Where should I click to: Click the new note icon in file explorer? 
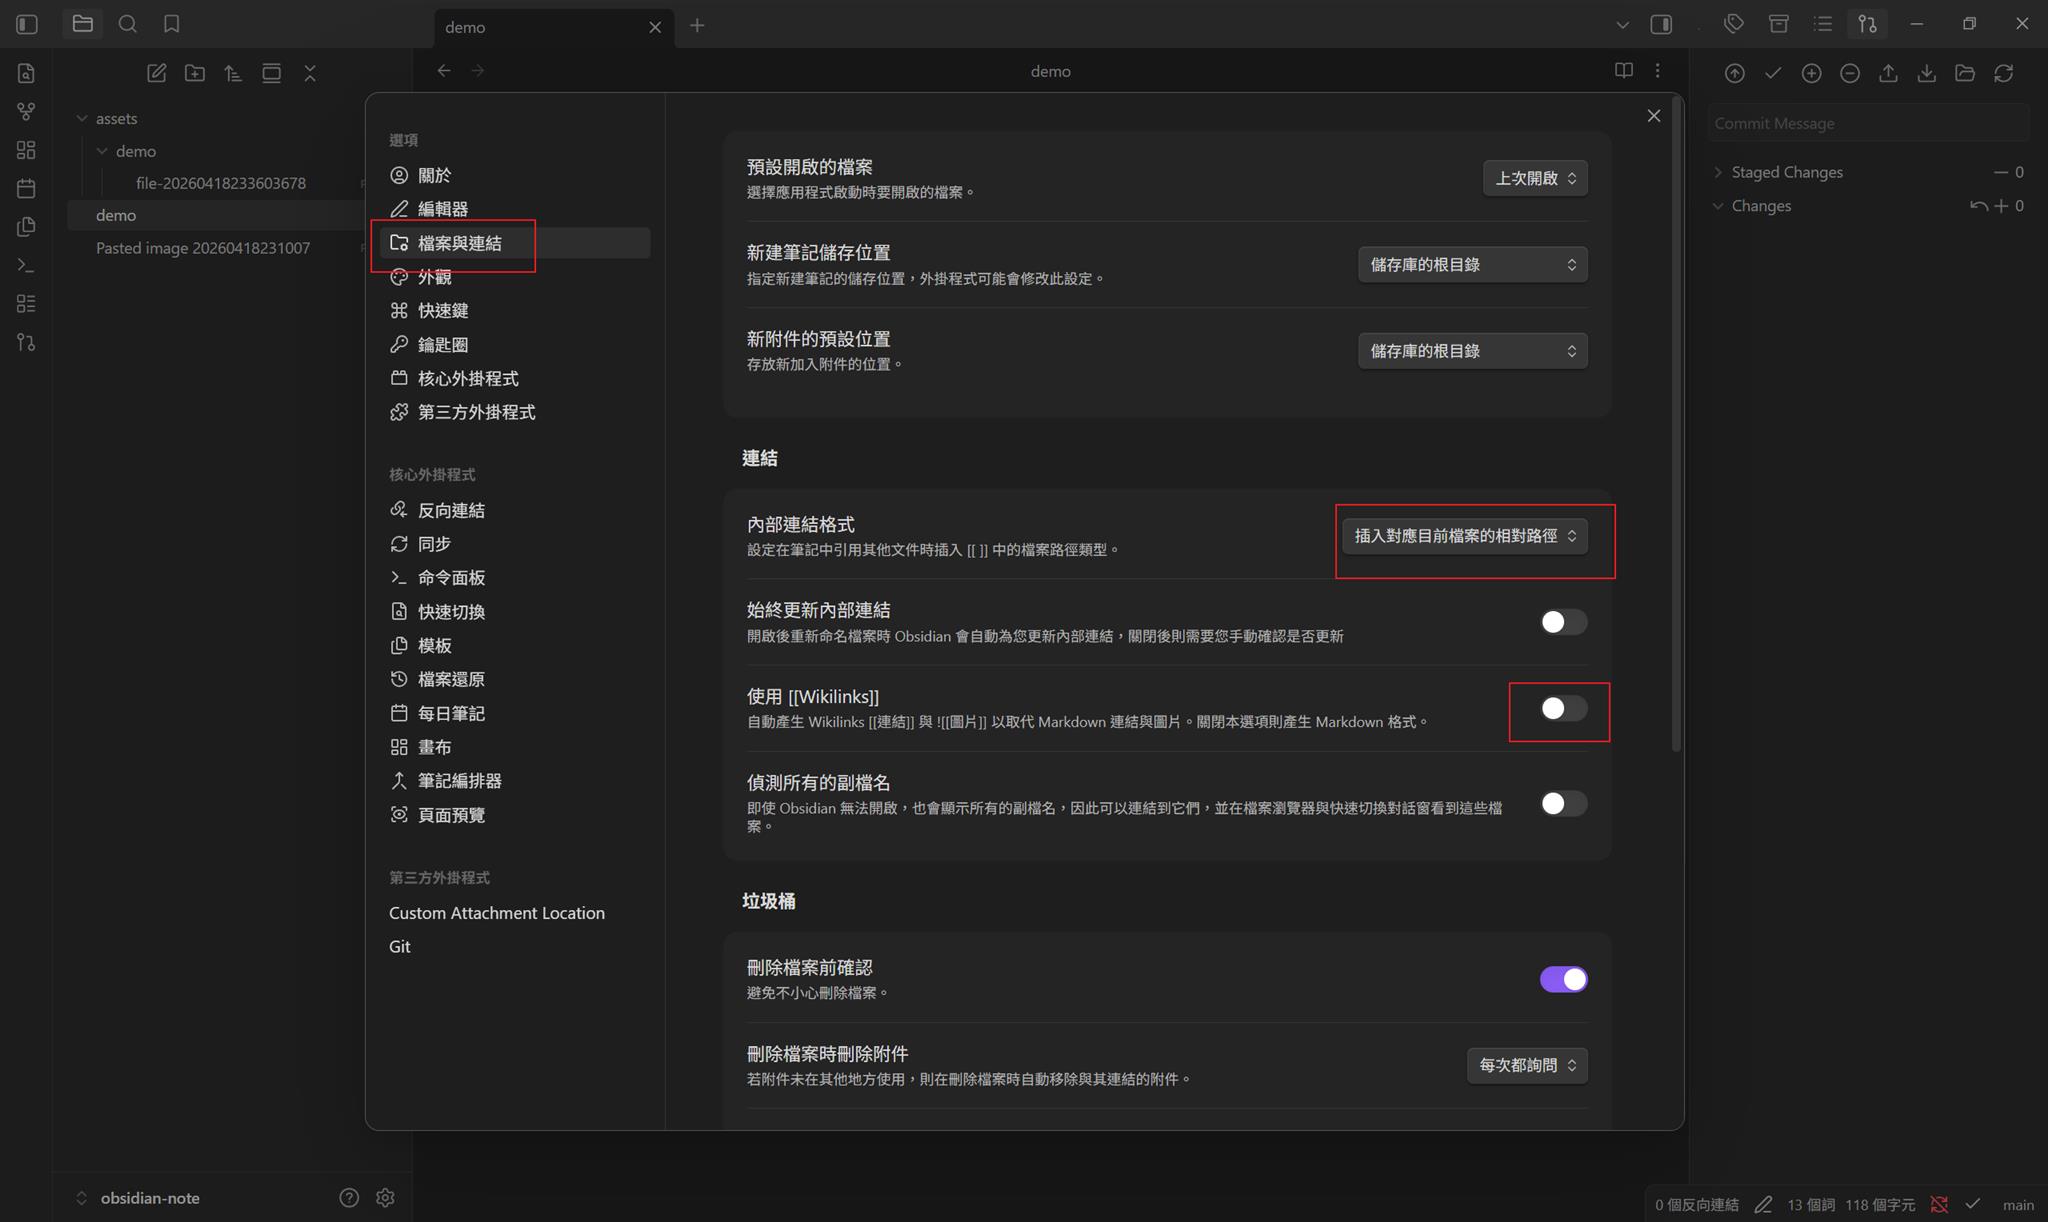156,73
